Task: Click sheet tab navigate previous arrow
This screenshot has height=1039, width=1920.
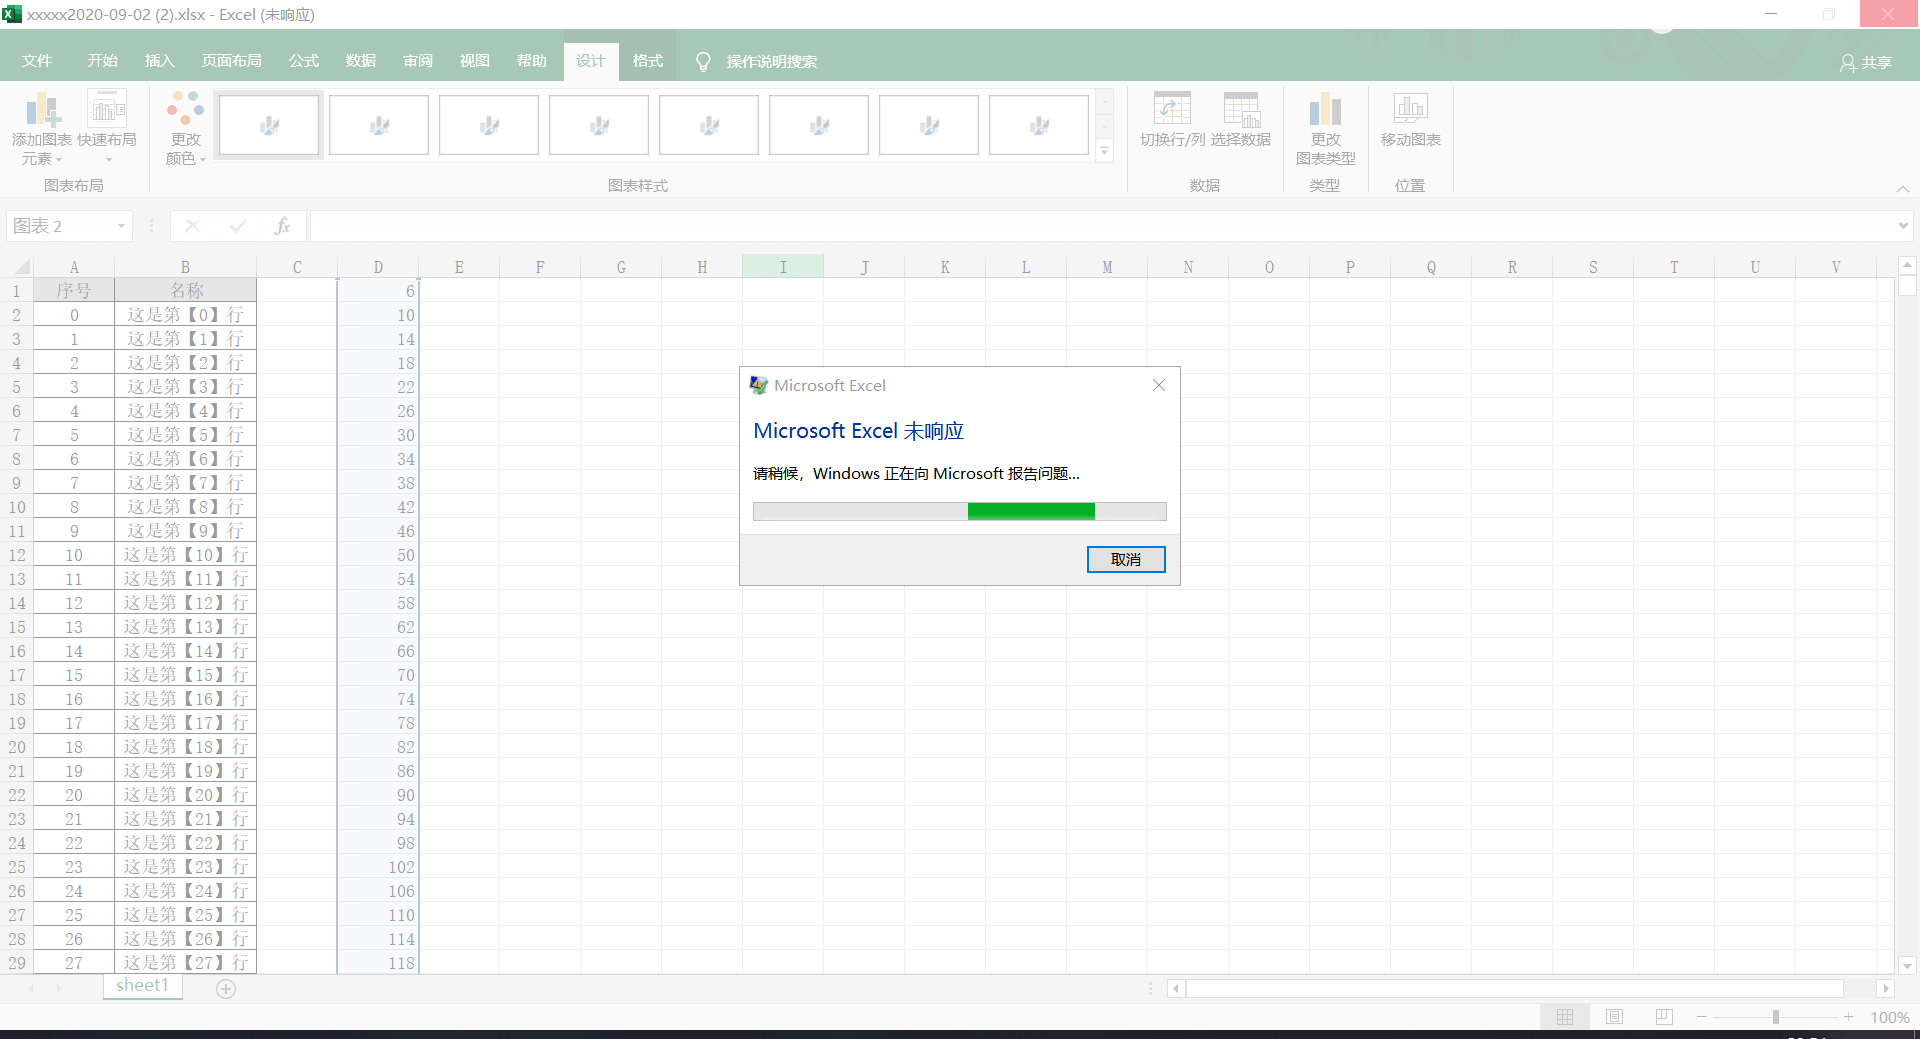Action: [31, 988]
